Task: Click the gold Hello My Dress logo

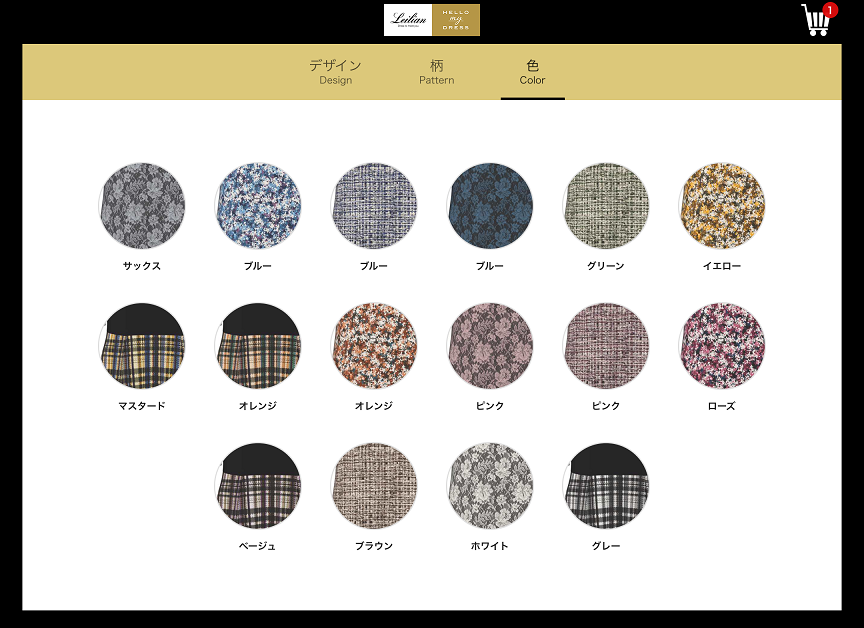Action: tap(456, 20)
